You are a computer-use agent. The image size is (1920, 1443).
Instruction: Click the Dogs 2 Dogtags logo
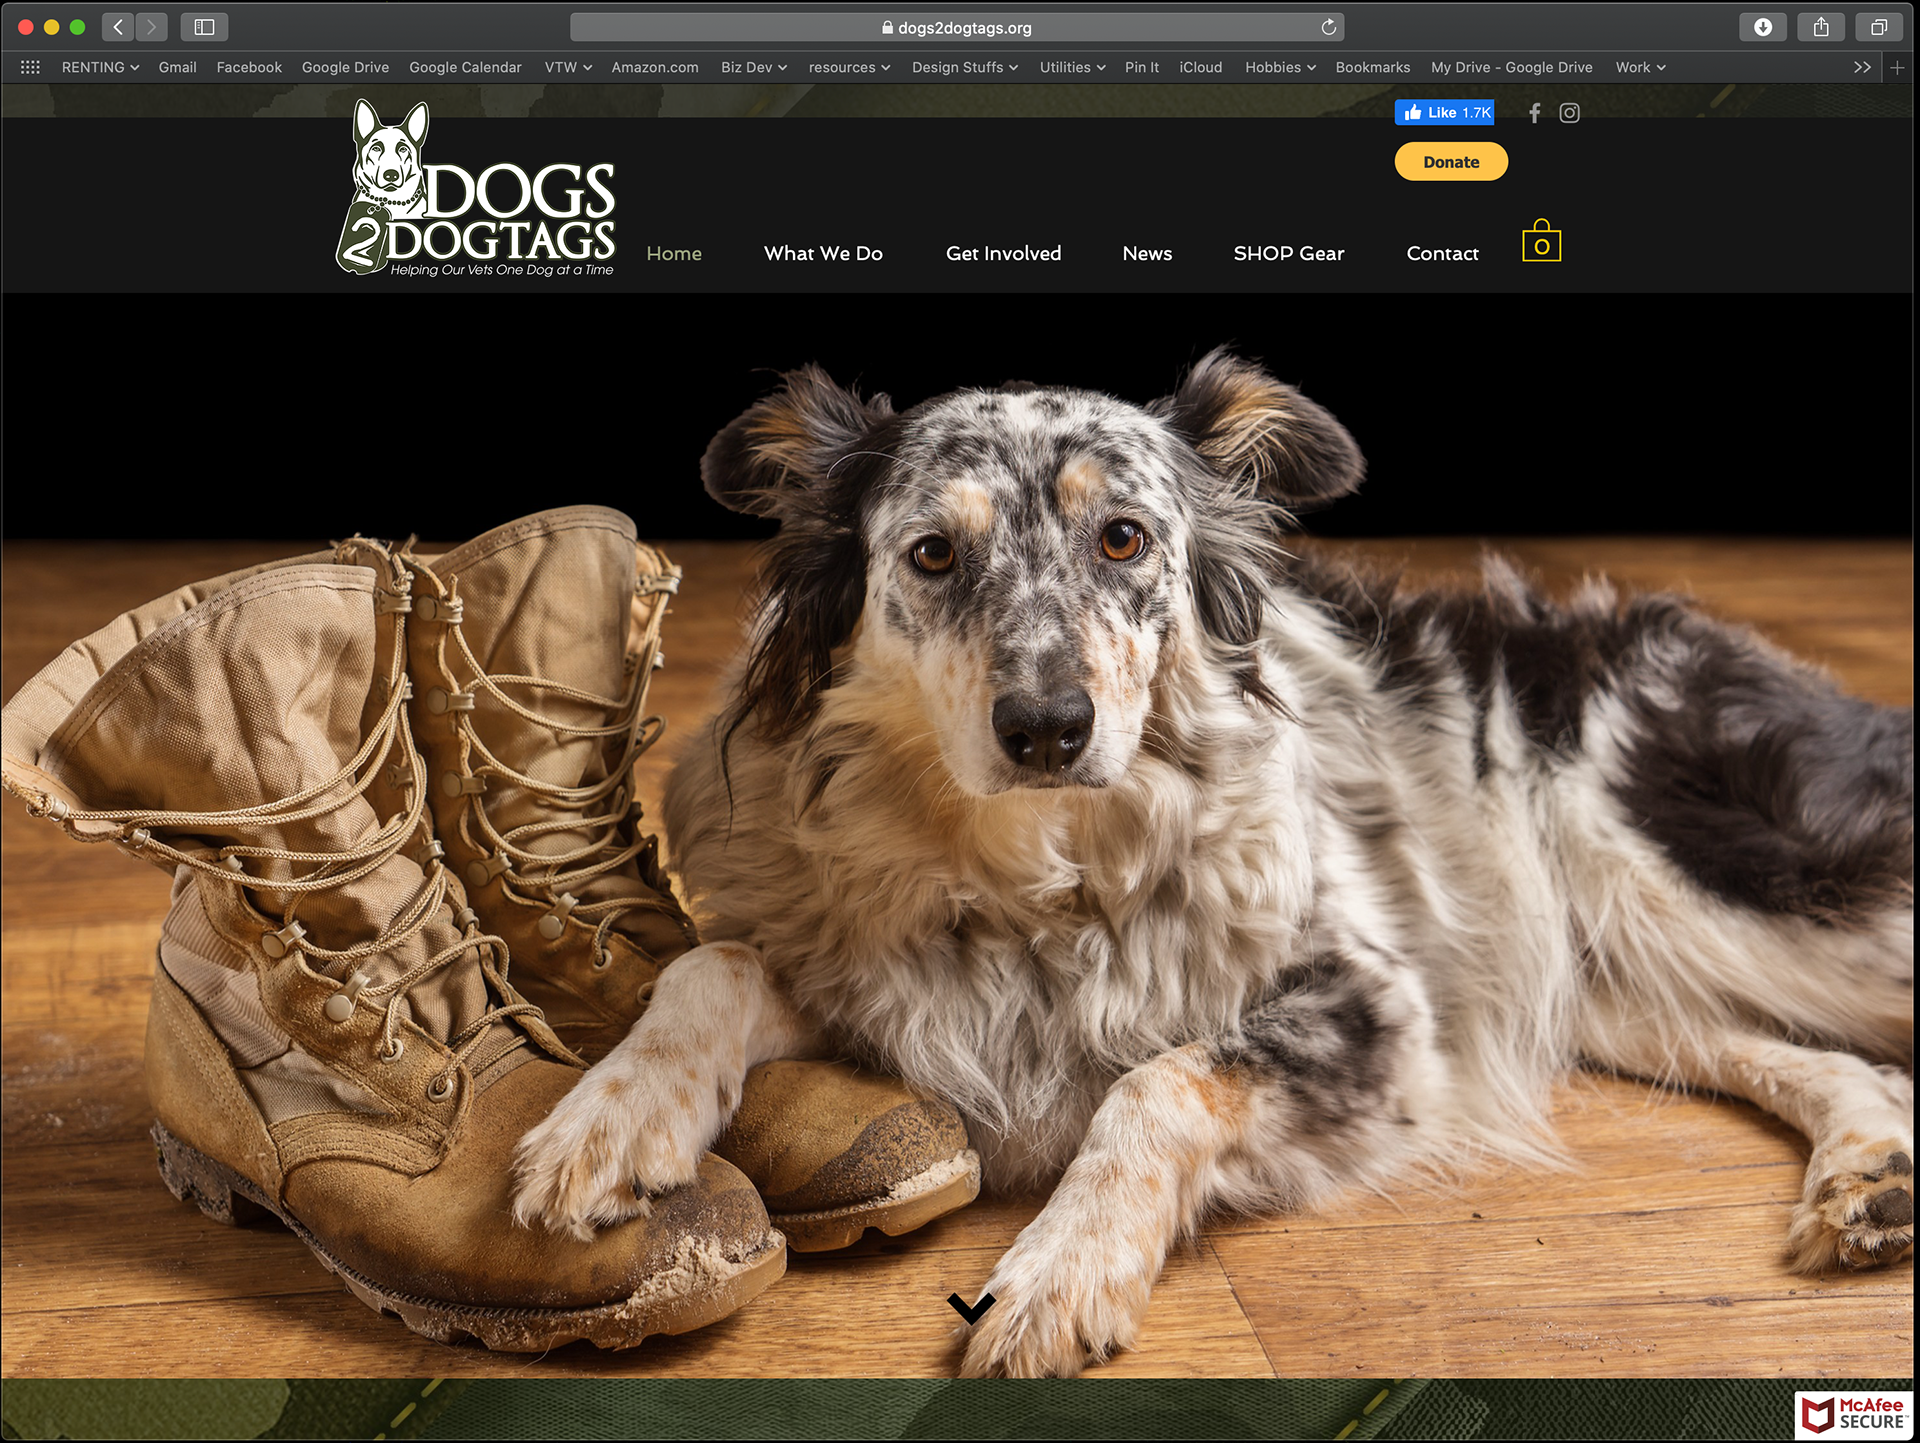click(x=476, y=190)
